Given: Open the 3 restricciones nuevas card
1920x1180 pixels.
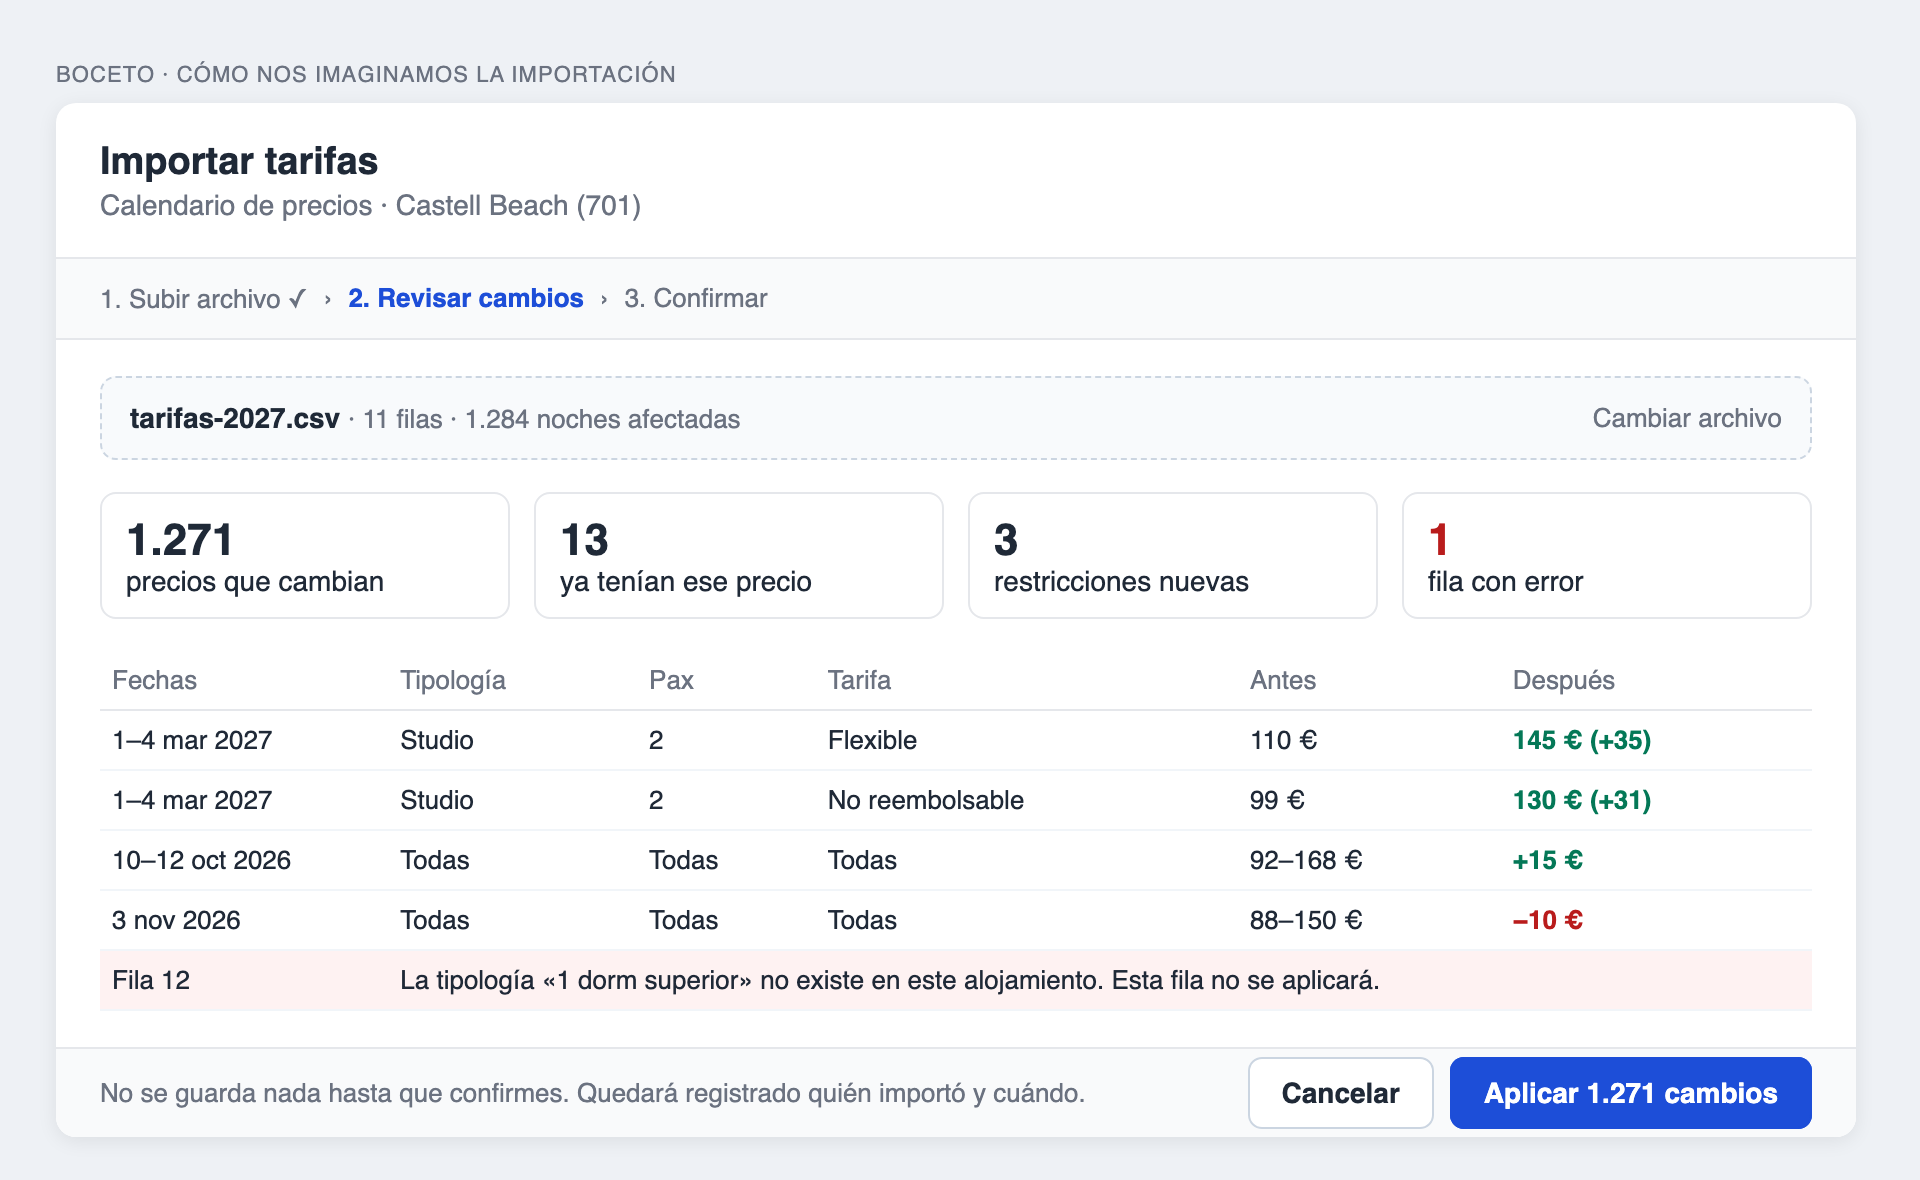Looking at the screenshot, I should click(1173, 556).
